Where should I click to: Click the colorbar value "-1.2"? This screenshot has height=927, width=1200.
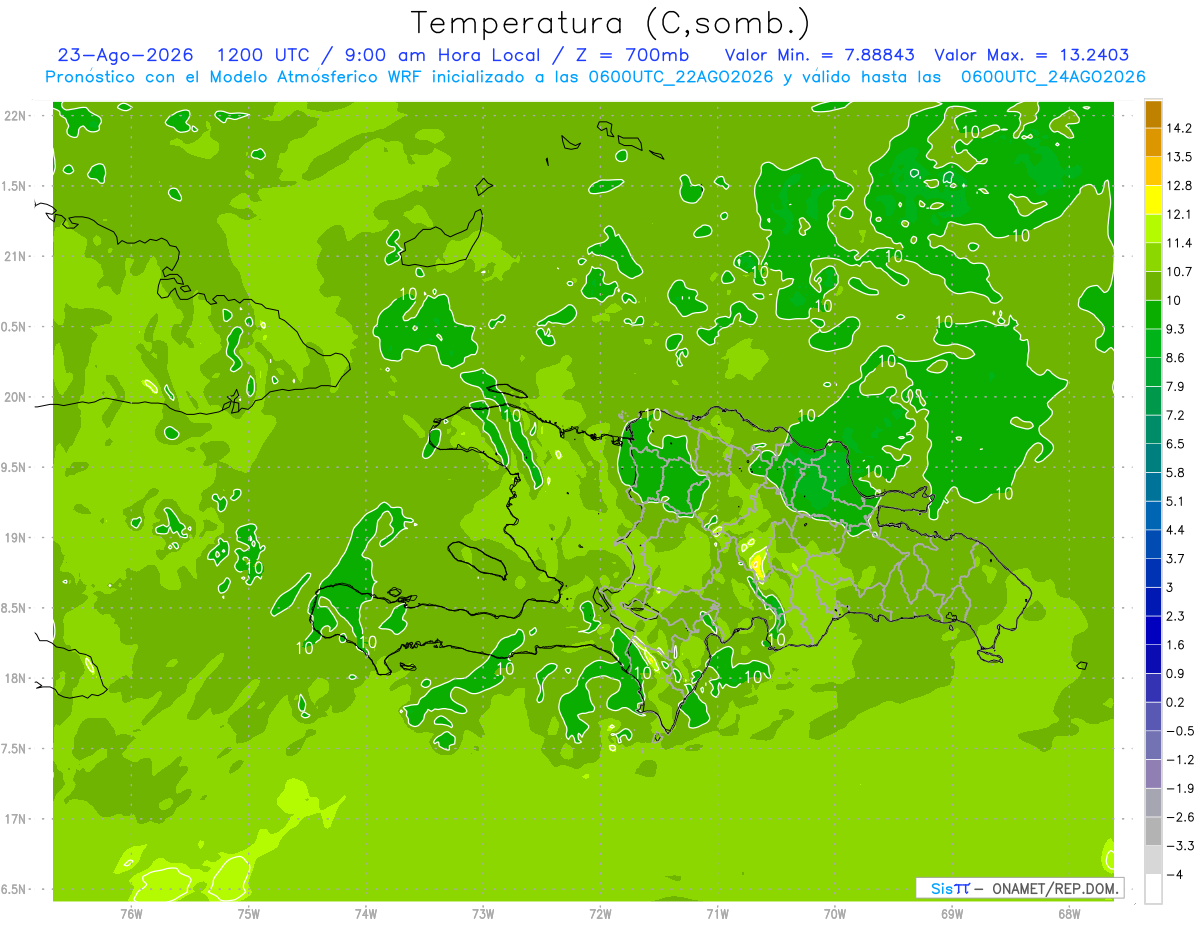(1180, 759)
